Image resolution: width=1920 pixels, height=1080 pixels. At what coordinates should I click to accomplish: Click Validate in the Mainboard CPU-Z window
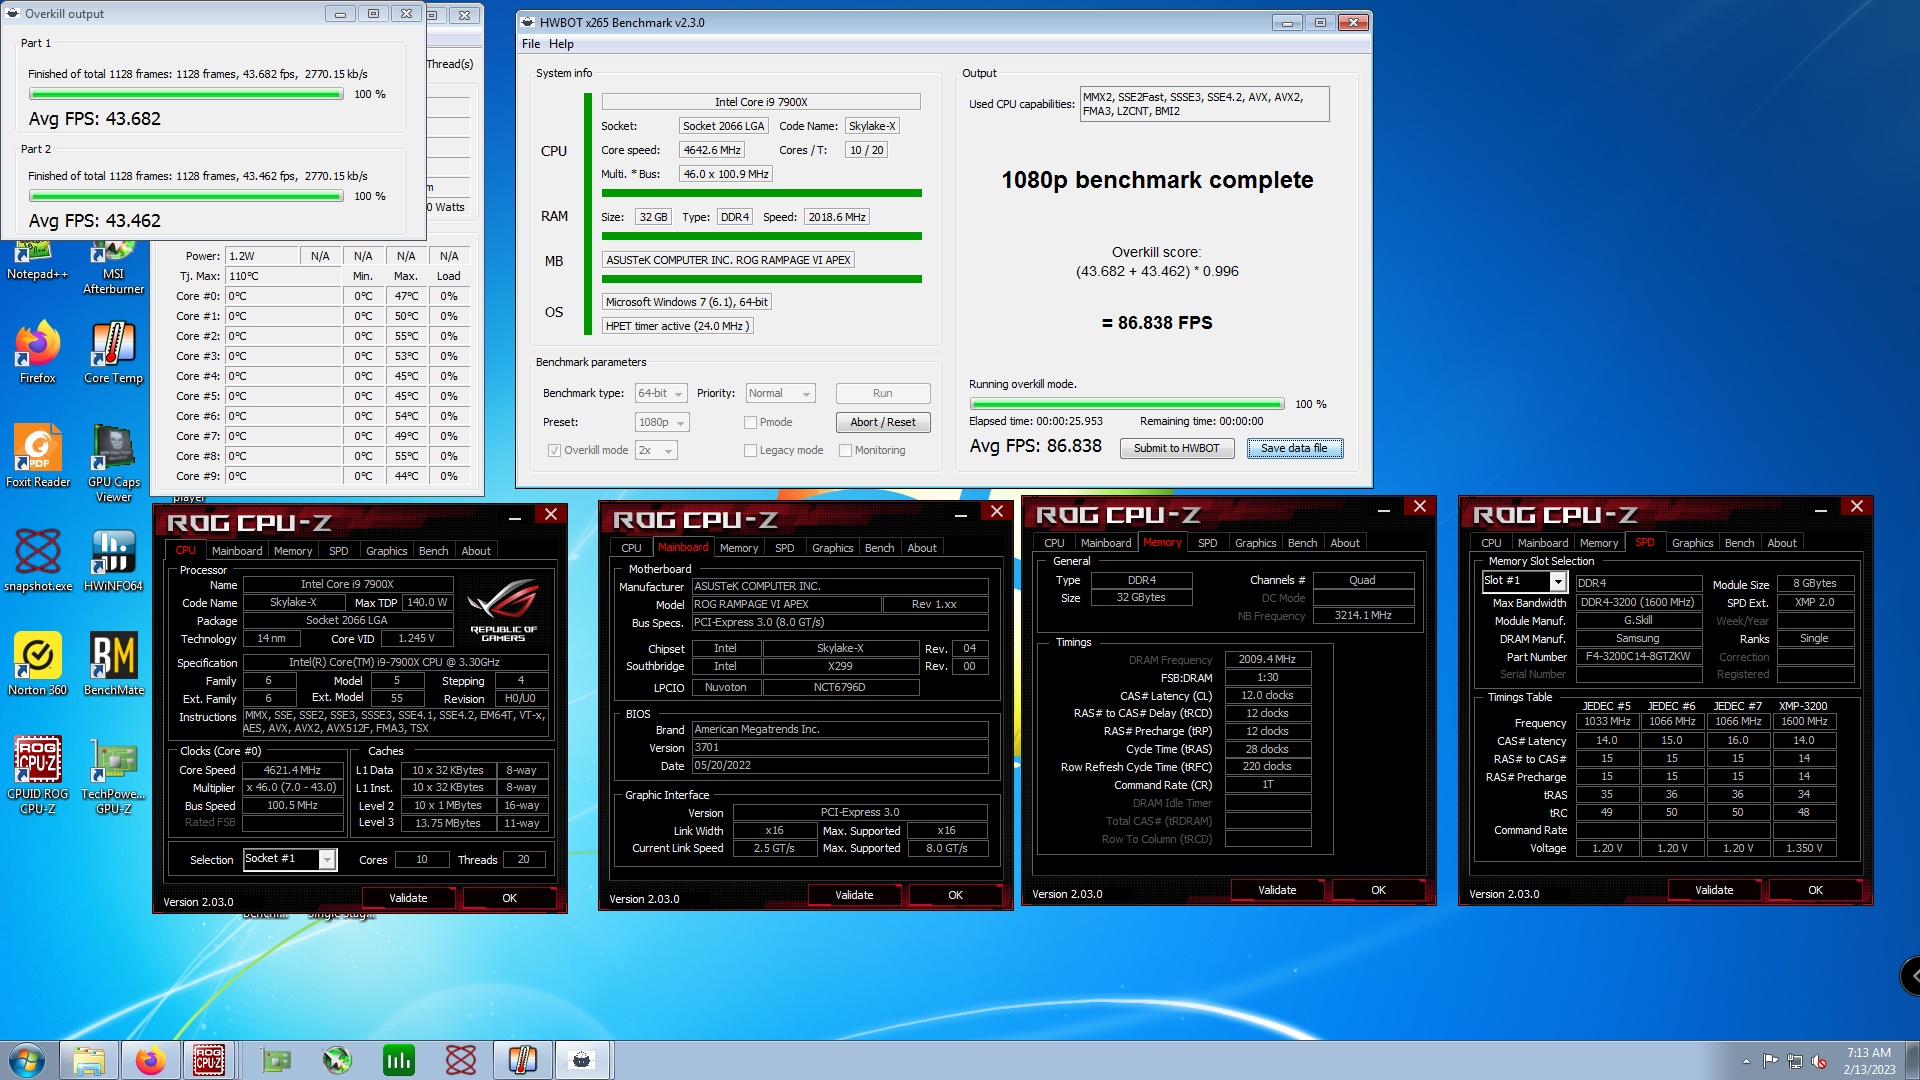pyautogui.click(x=854, y=895)
